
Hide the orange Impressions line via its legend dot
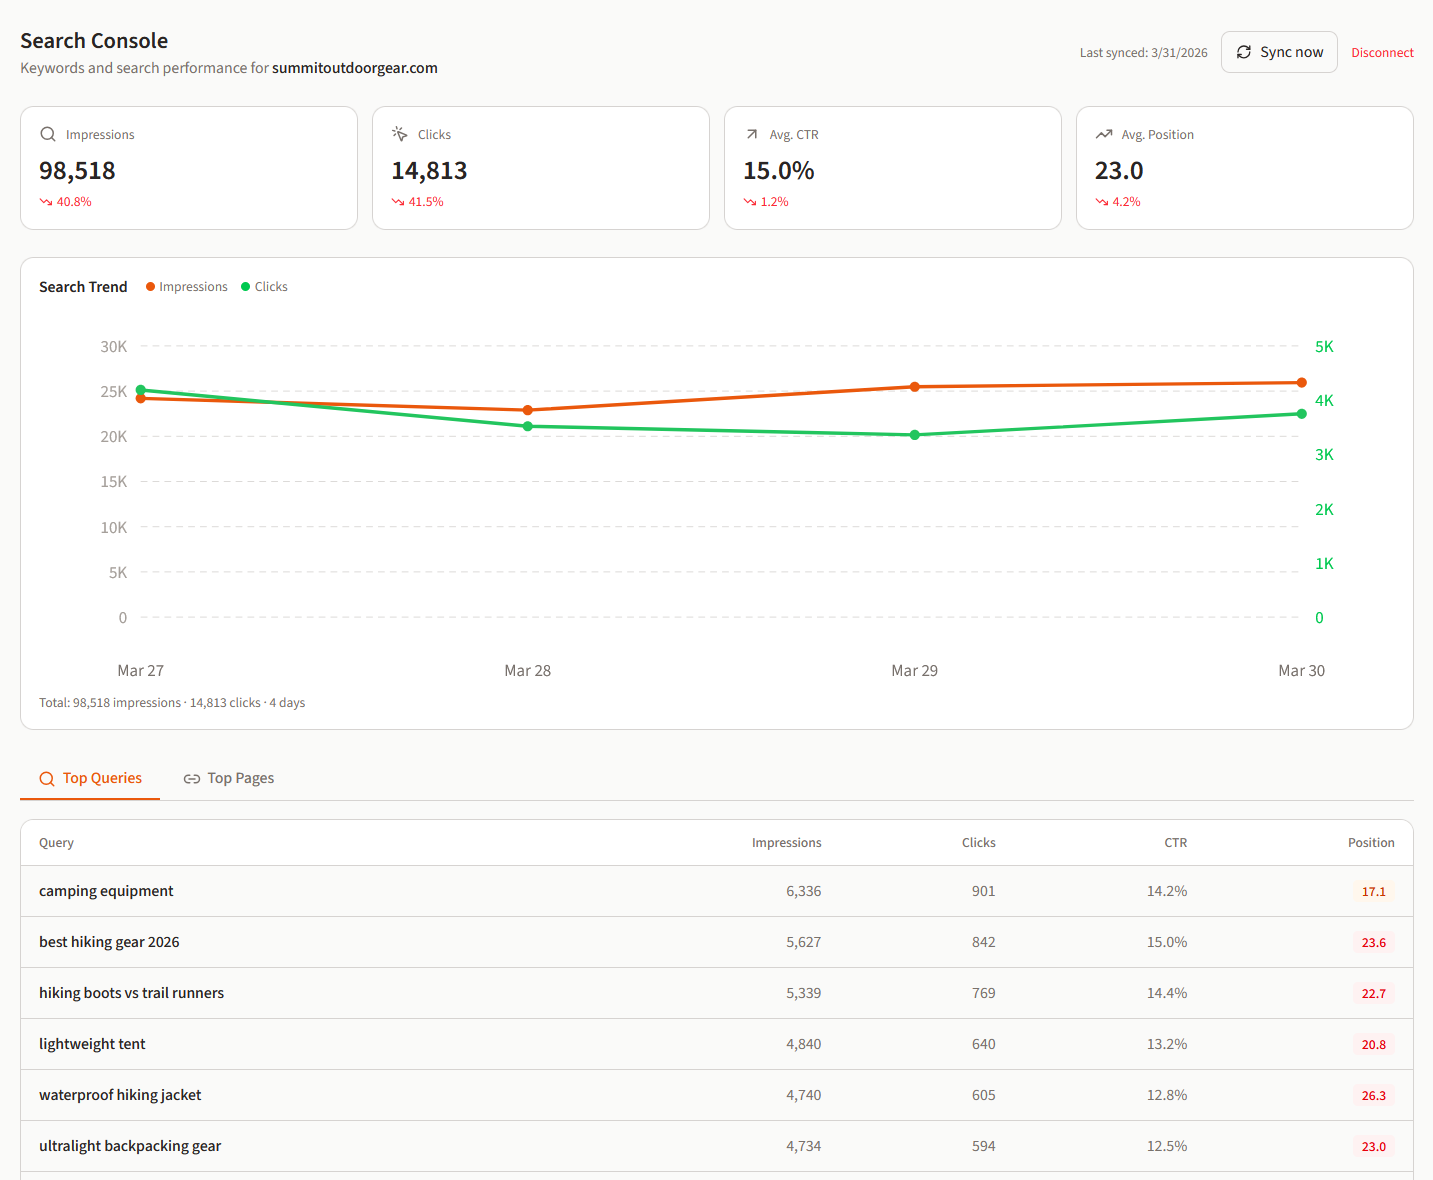pos(150,286)
